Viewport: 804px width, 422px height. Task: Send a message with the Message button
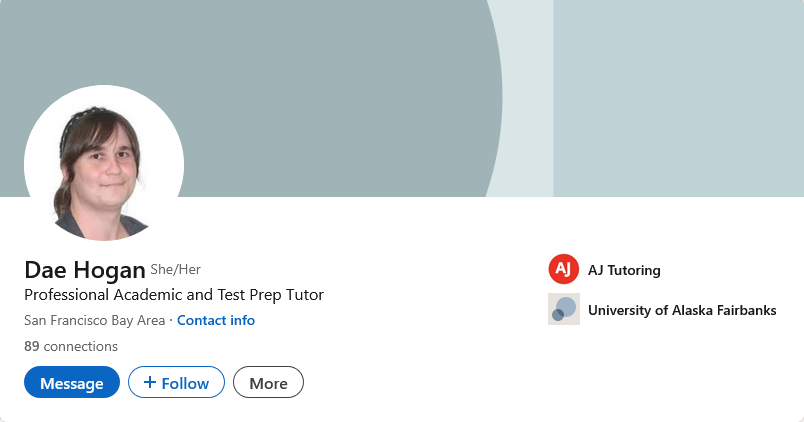tap(72, 383)
